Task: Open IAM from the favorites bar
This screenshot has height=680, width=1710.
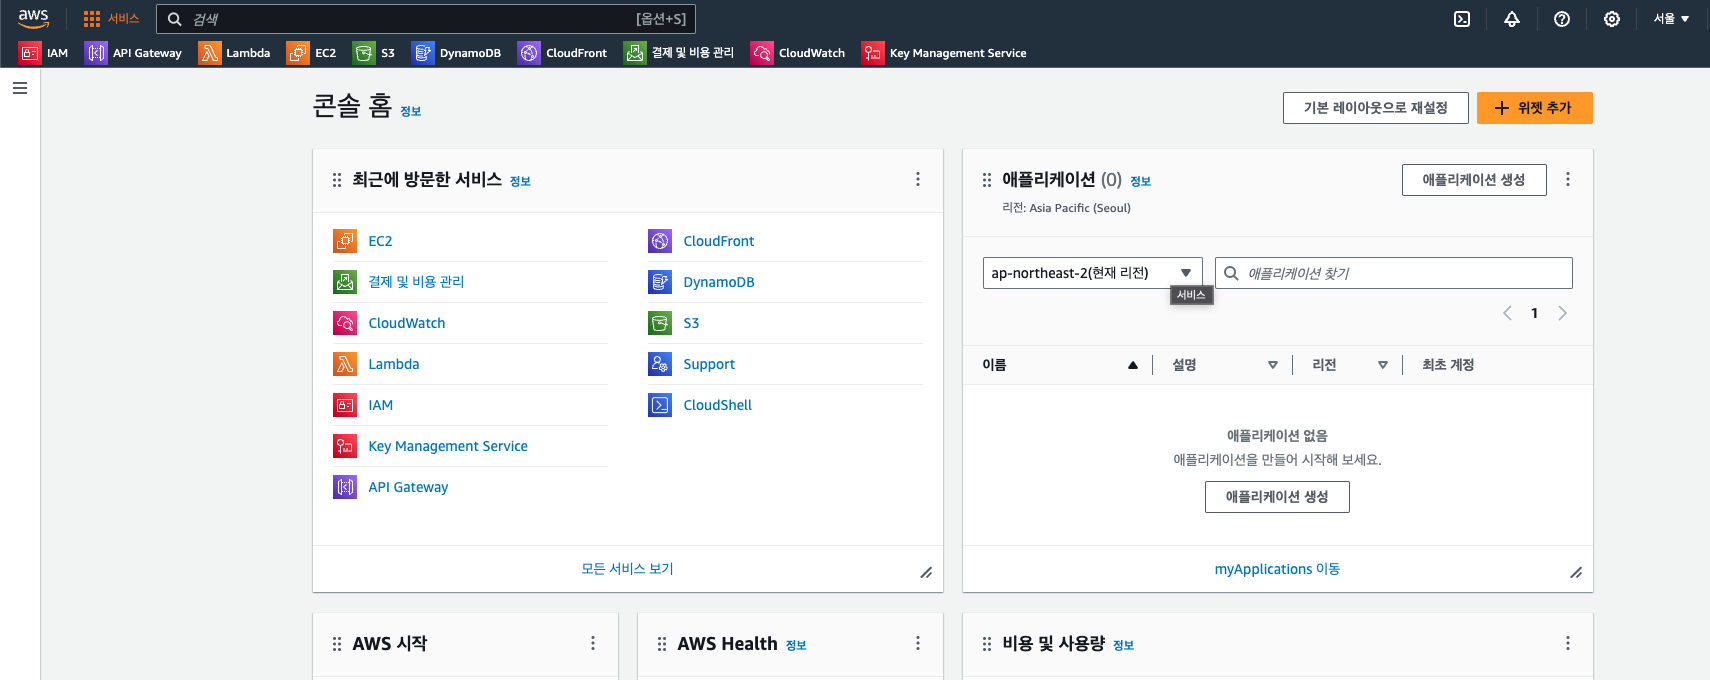Action: 44,53
